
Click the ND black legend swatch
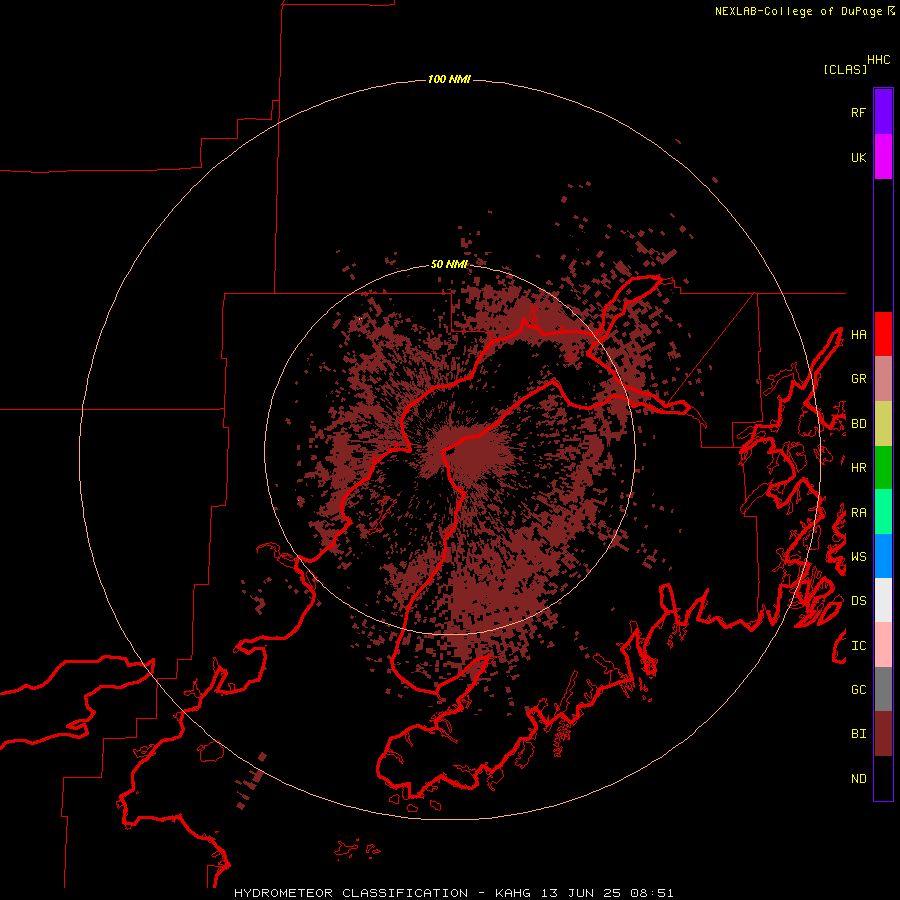(x=883, y=778)
